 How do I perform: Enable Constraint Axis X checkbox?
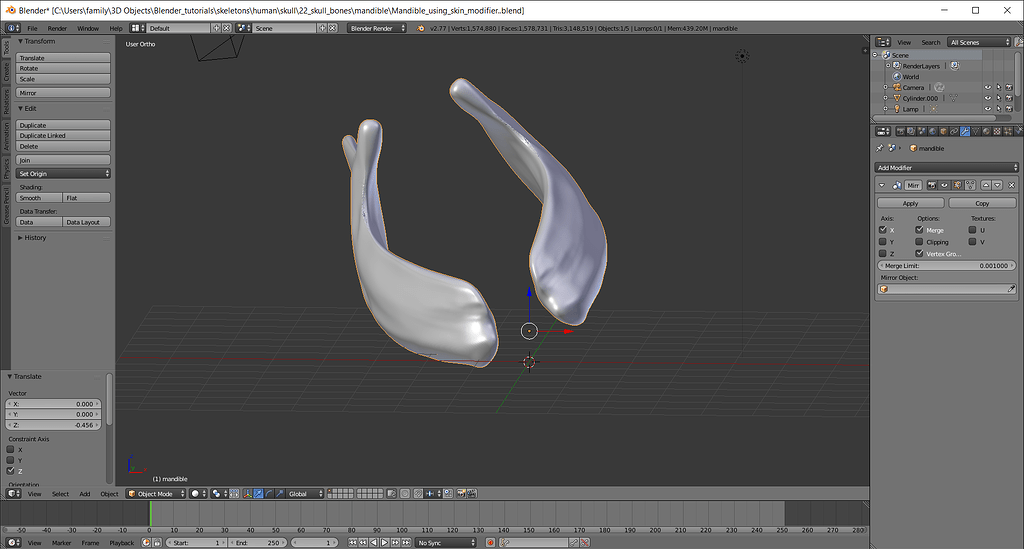tap(10, 449)
